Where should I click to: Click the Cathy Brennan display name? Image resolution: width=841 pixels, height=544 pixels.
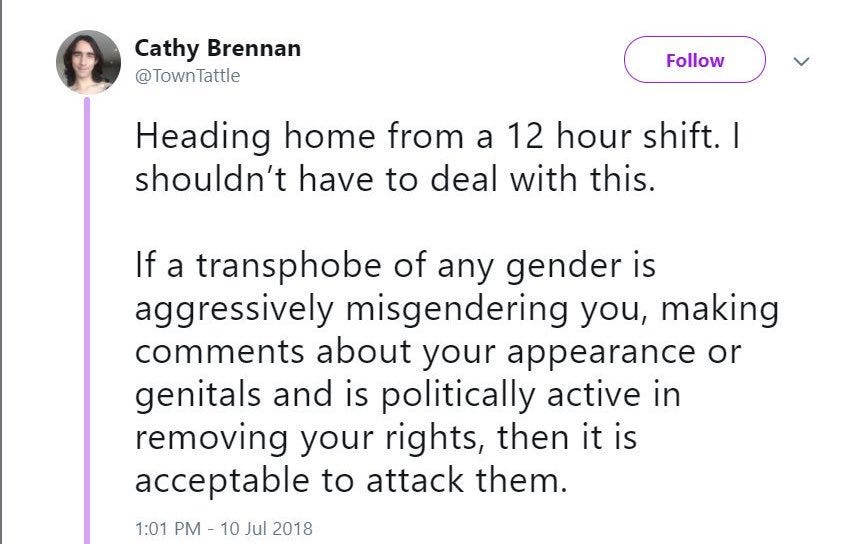pos(217,47)
